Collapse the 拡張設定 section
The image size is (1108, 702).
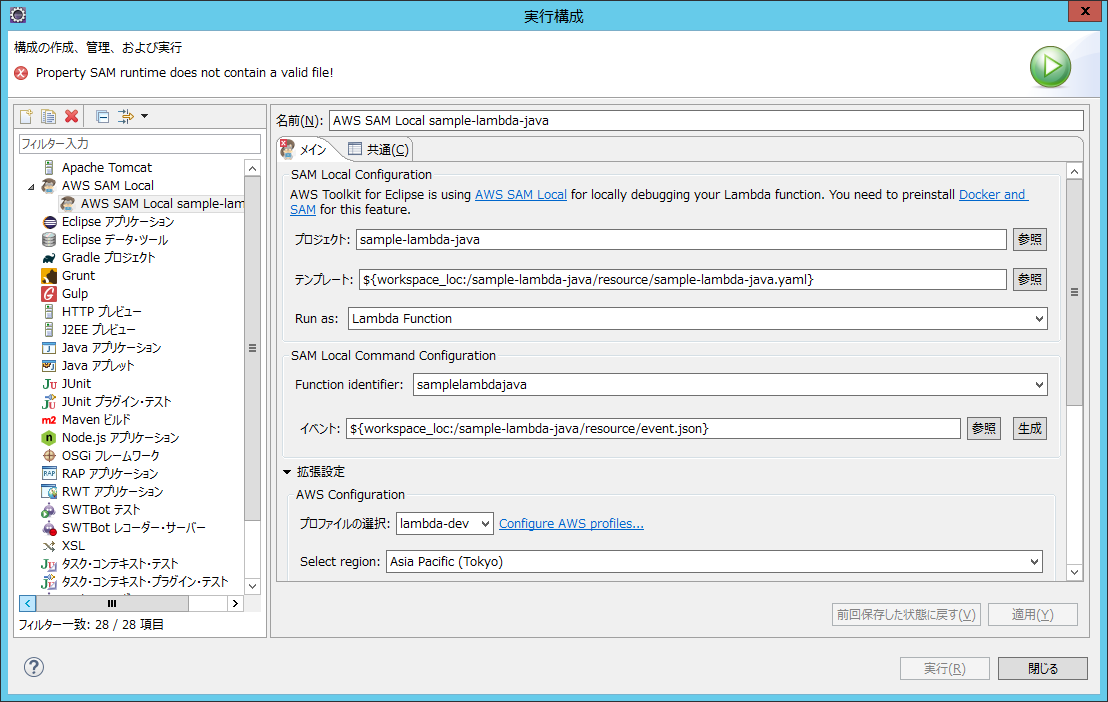pos(287,472)
